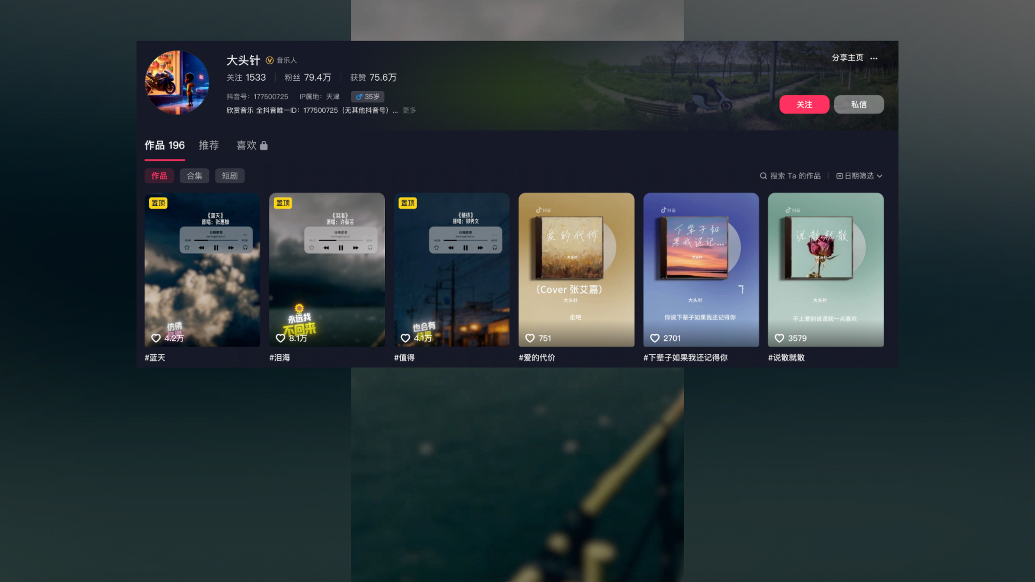This screenshot has height=582, width=1035.
Task: Open the 日期筛选 dropdown
Action: (x=859, y=175)
